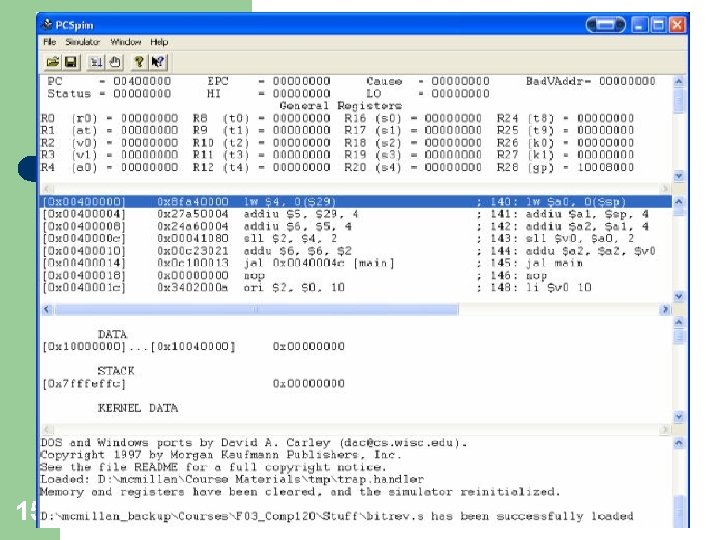This screenshot has height=540, width=720.
Task: Click data range [0x10000000]...[0x10040000] row
Action: click(x=193, y=346)
